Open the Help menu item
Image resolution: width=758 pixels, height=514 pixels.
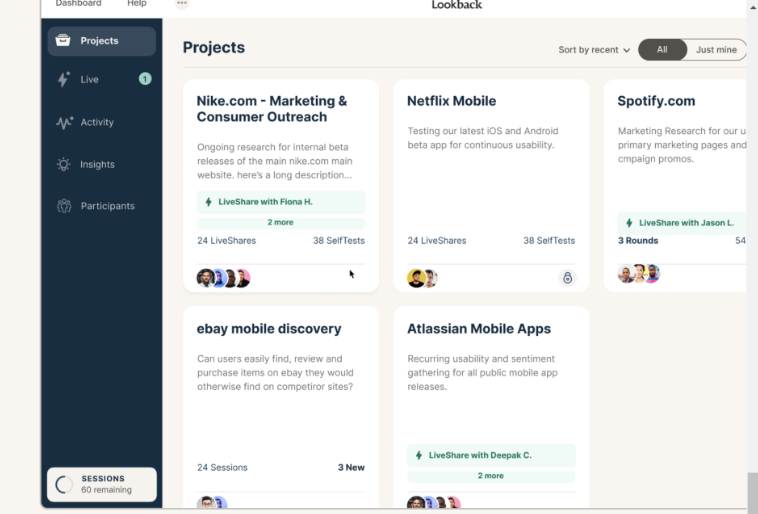[x=137, y=3]
